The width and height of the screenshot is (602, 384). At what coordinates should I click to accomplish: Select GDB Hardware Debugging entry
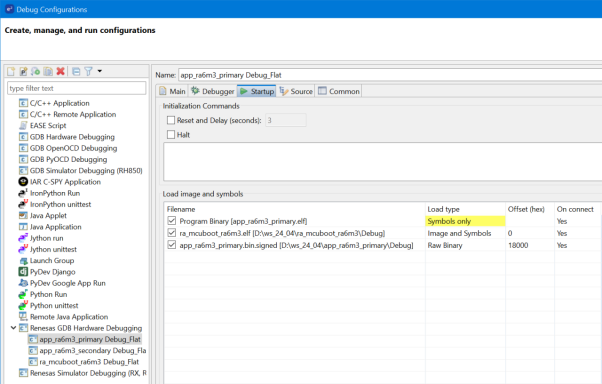pos(67,137)
